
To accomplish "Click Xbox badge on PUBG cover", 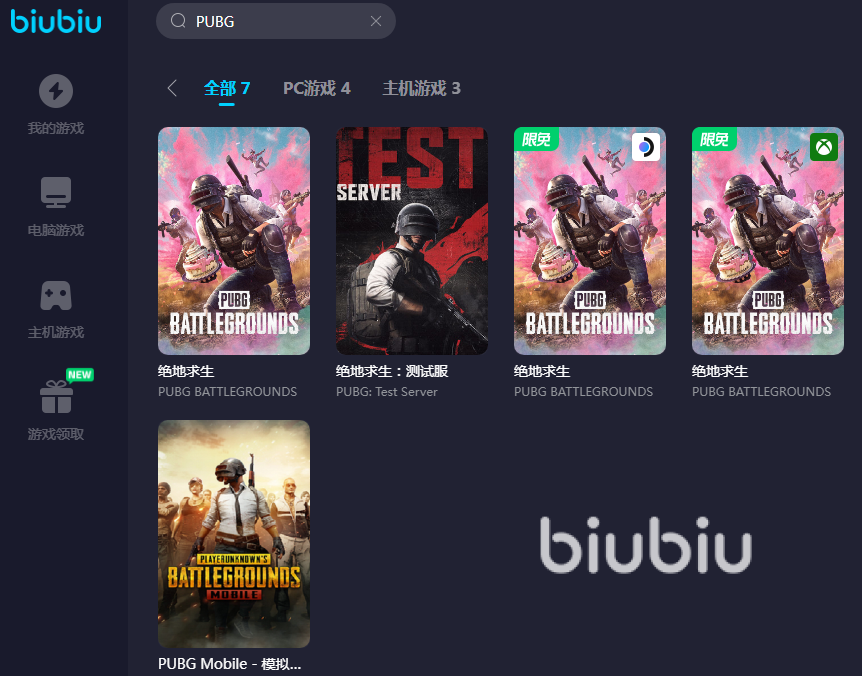I will (x=824, y=147).
